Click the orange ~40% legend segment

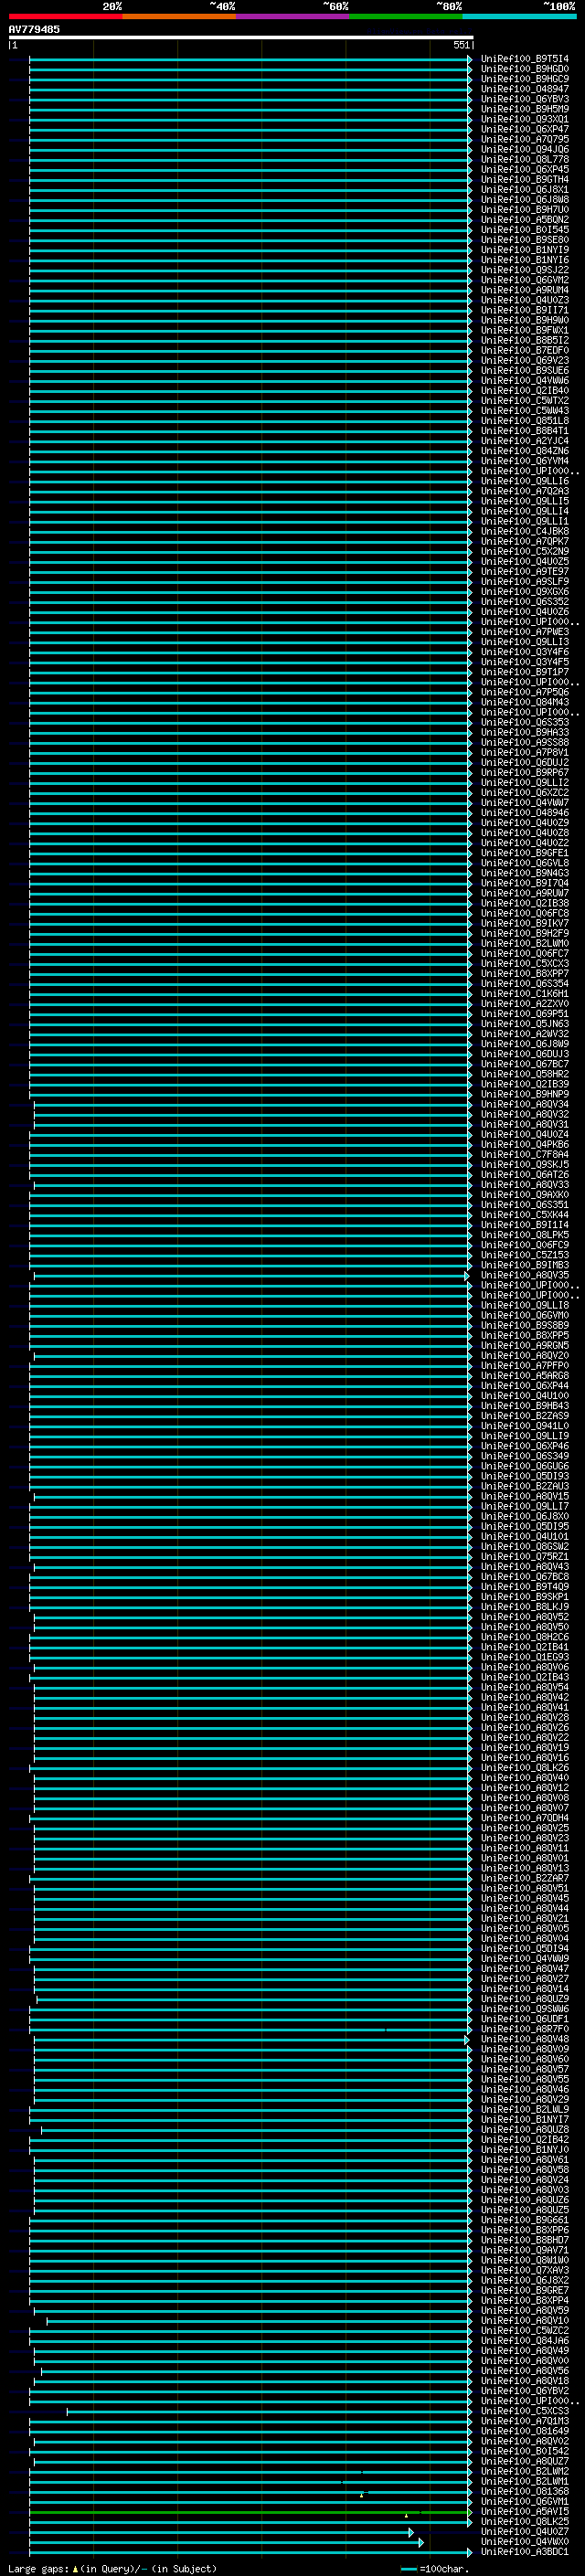pos(179,16)
